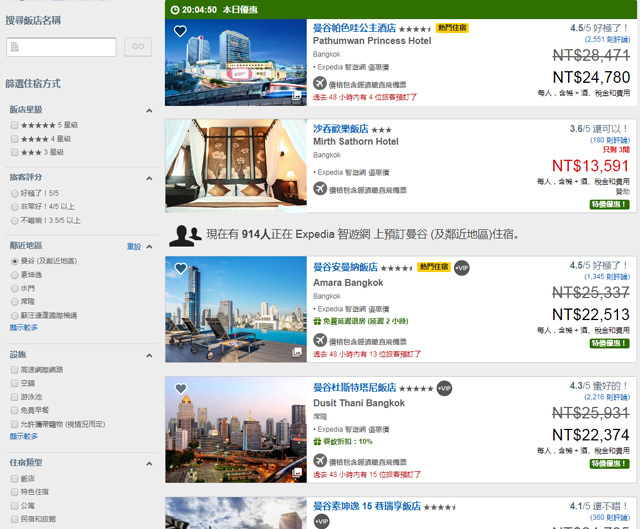Viewport: 640px width, 529px height.
Task: Click the GO search button
Action: (138, 47)
